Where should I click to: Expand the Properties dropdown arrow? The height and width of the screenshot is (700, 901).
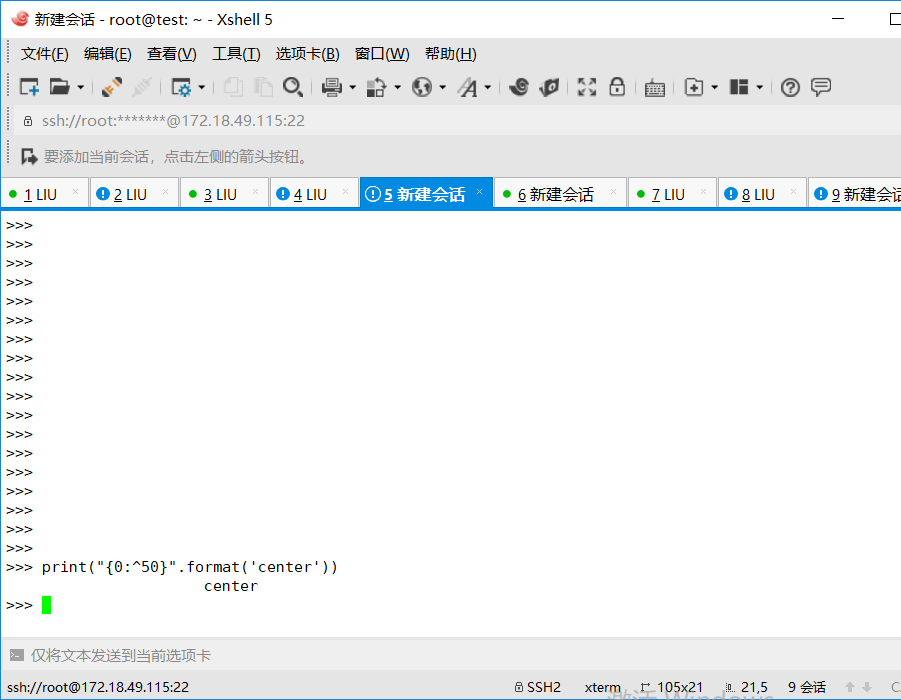coord(202,87)
